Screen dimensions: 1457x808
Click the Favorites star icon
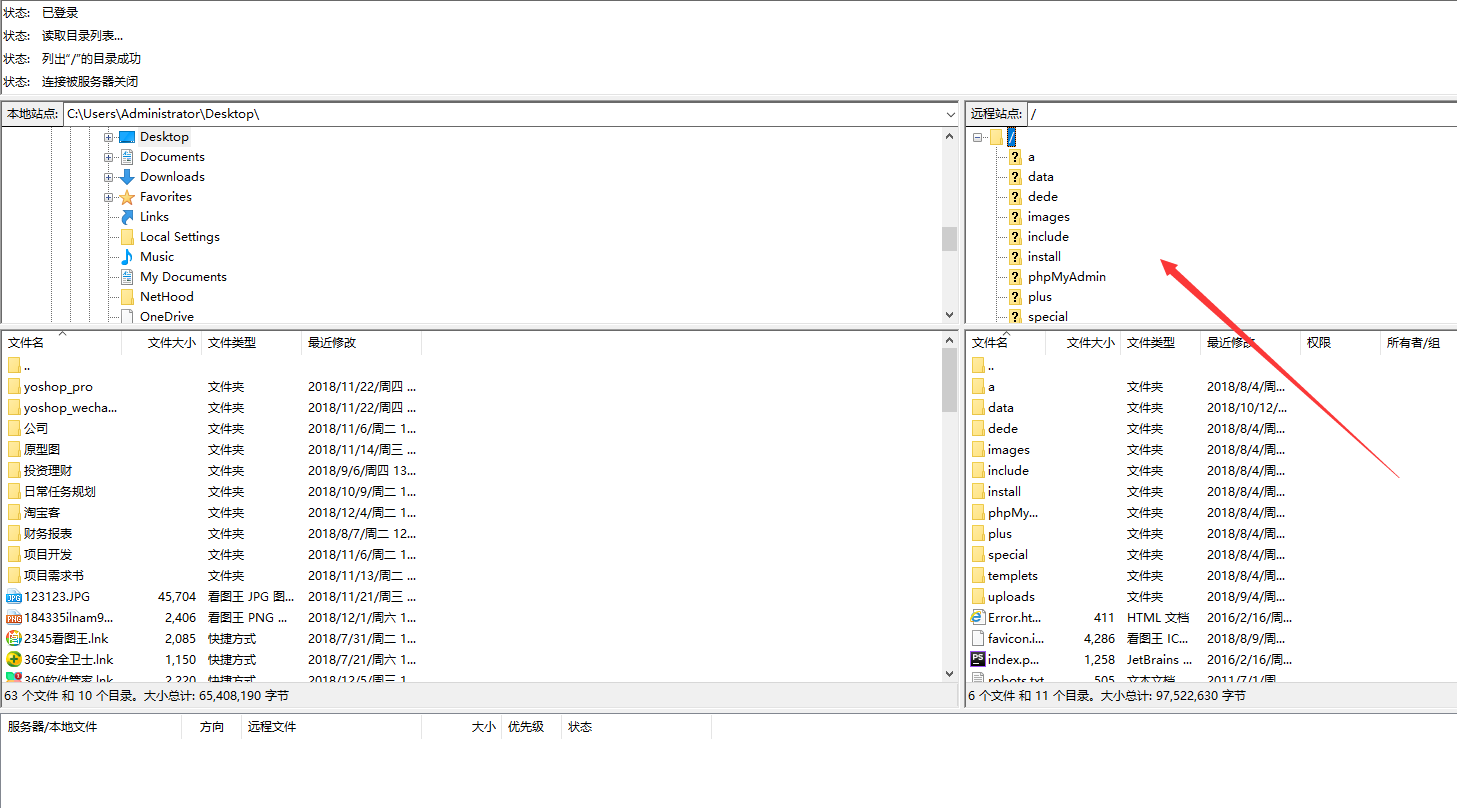127,197
